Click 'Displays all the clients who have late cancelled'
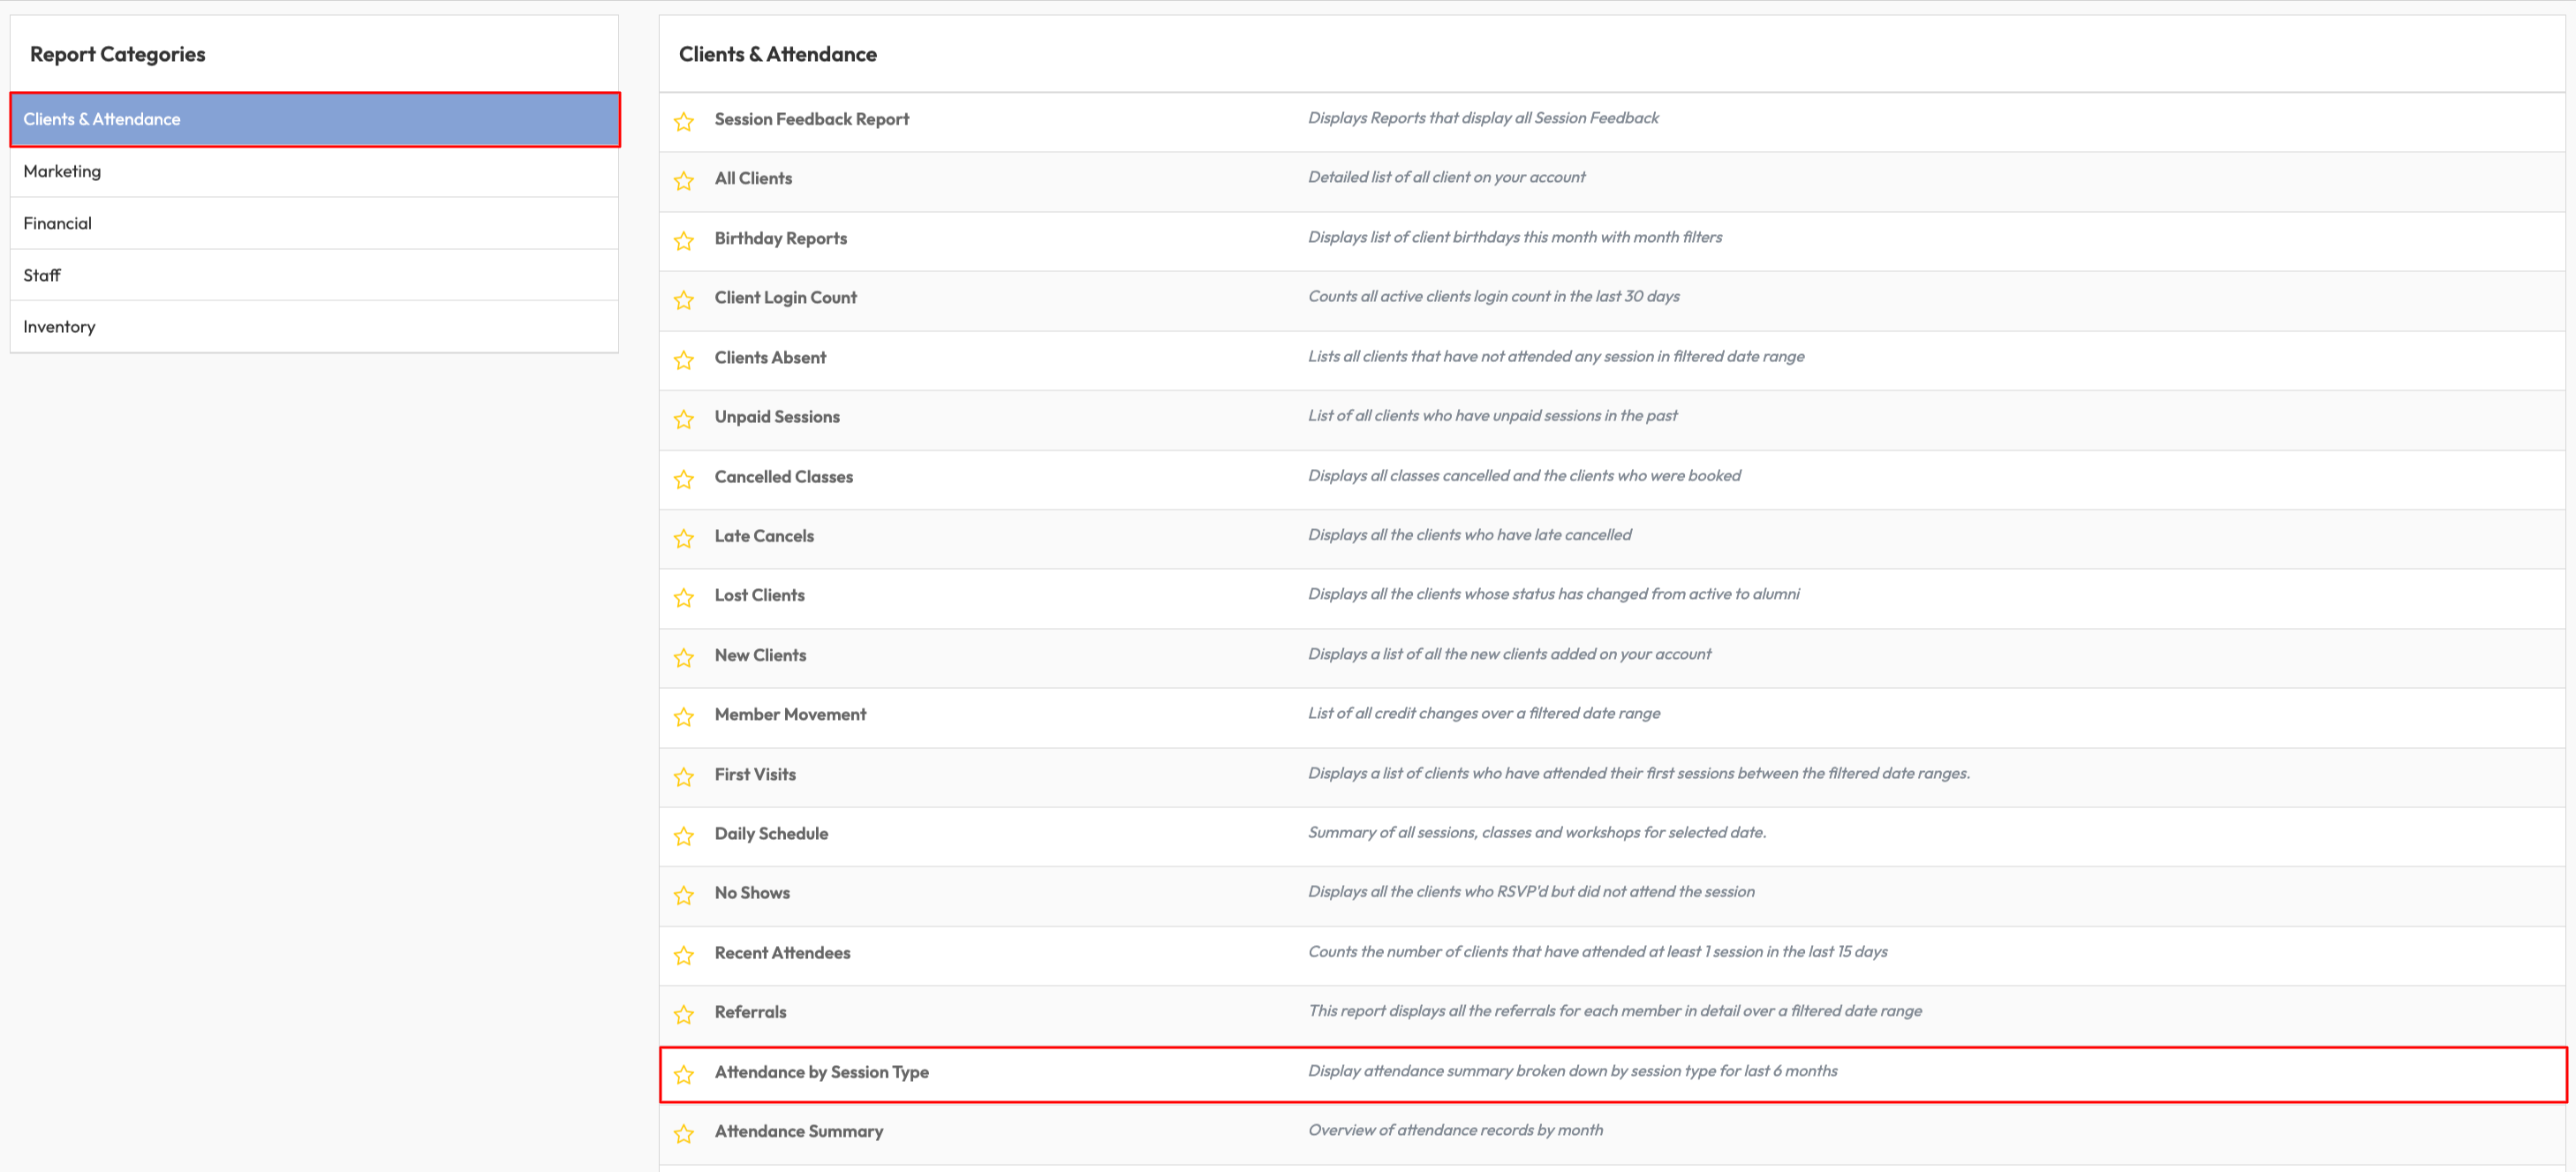 (x=1469, y=534)
